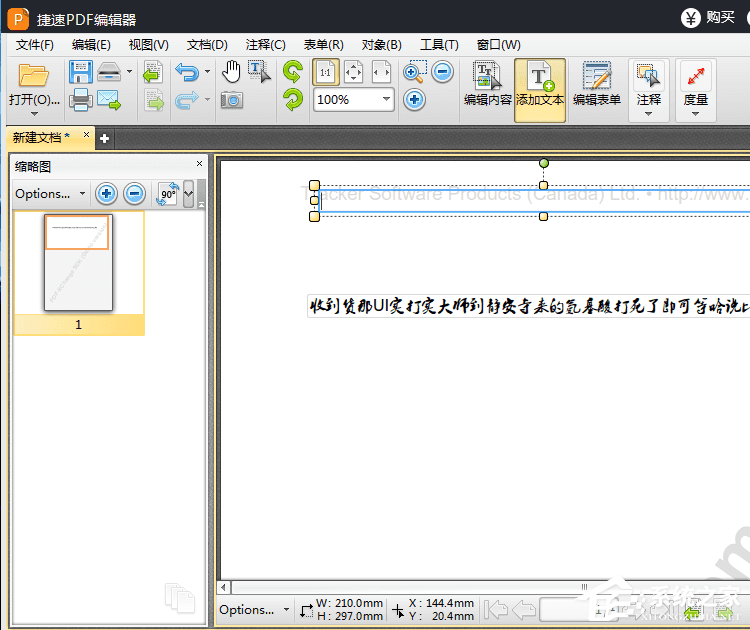Click the Snapshot camera icon
This screenshot has width=750, height=630.
(231, 100)
